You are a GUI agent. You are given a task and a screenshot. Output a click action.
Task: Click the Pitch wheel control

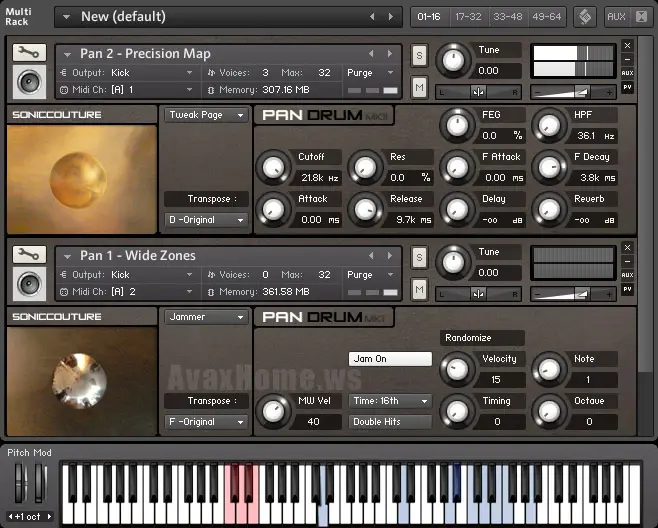click(x=20, y=483)
